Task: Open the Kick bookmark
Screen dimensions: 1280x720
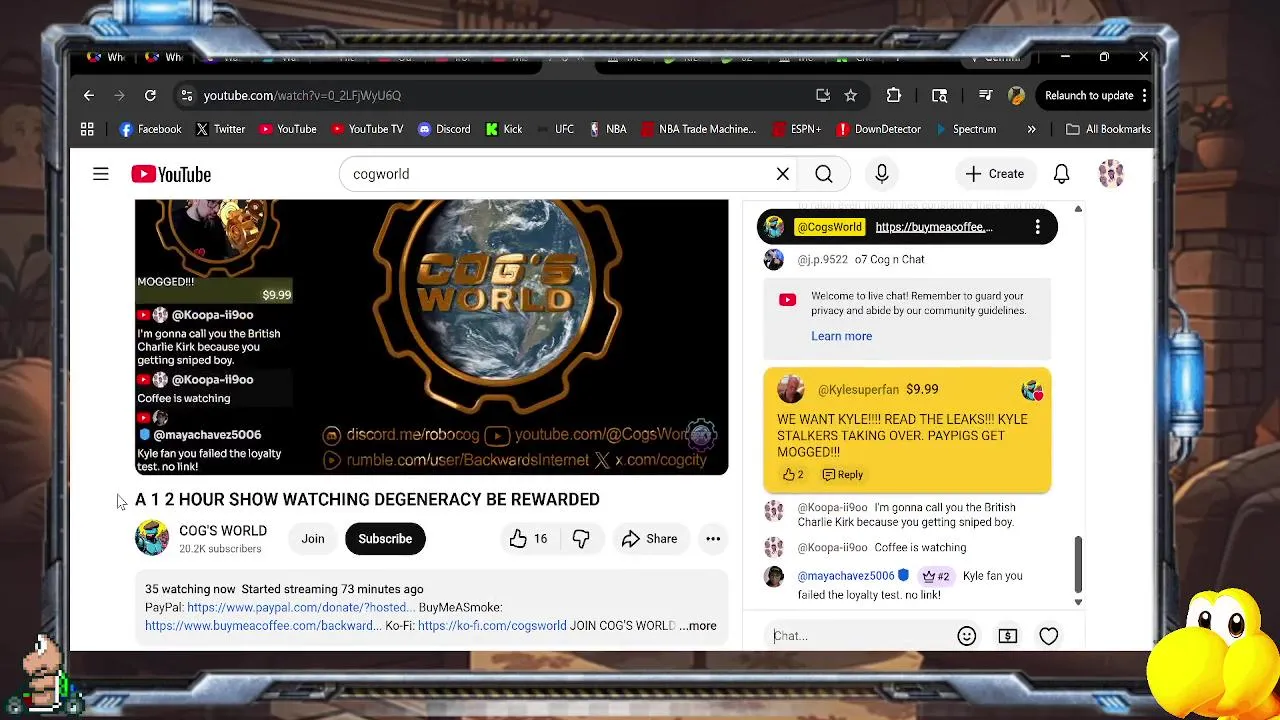Action: 503,129
